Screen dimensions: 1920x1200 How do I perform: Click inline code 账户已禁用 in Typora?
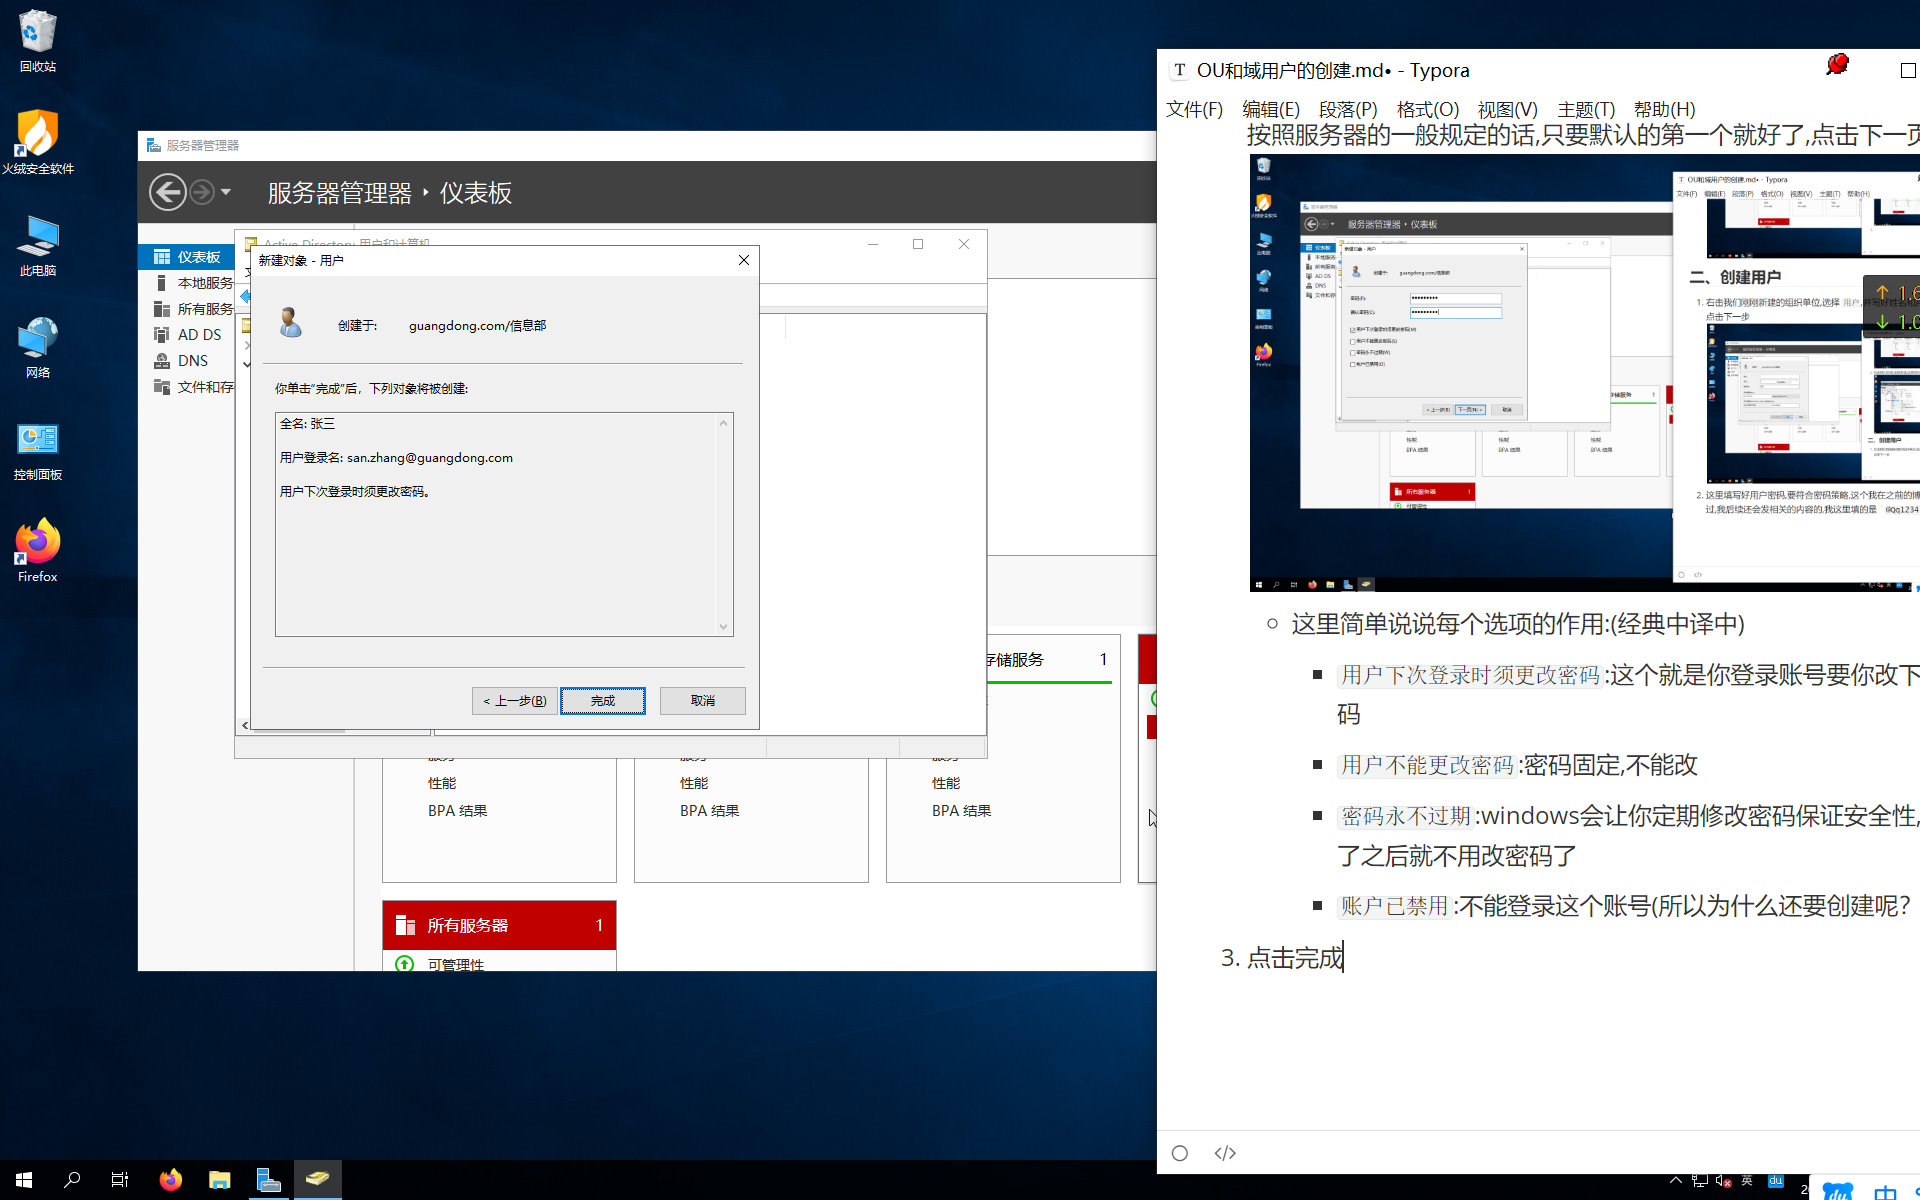tap(1394, 906)
